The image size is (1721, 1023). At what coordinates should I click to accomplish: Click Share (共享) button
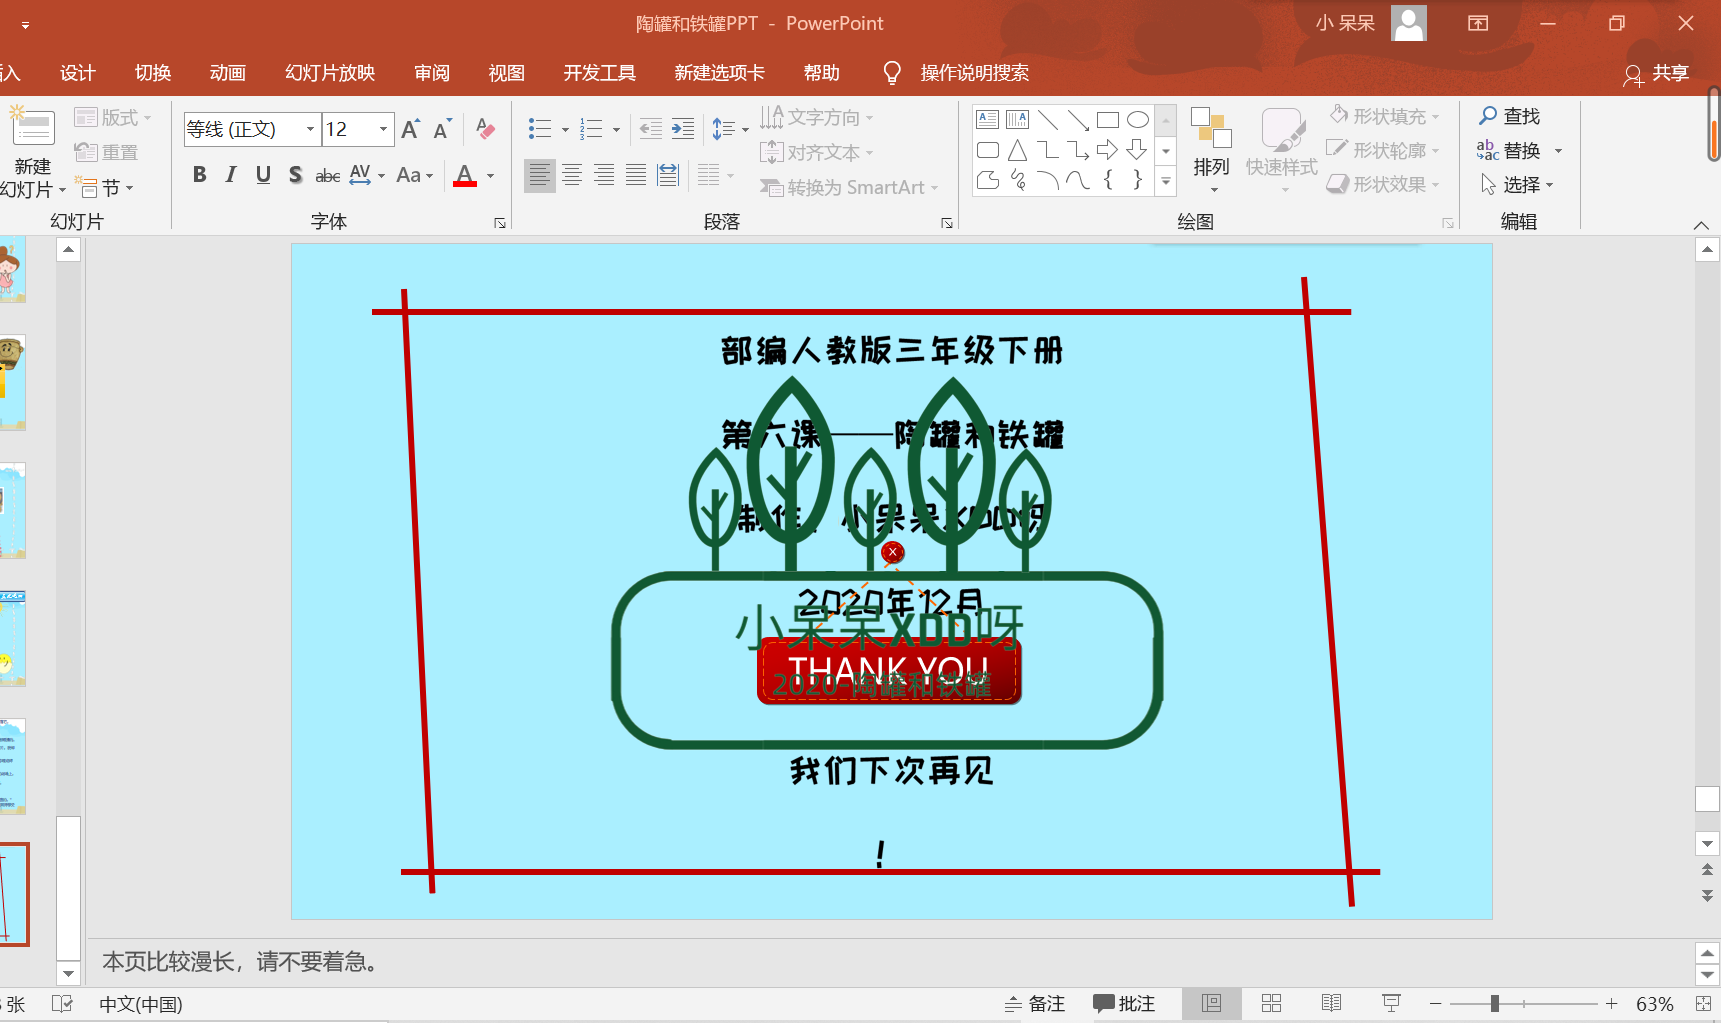click(1656, 73)
